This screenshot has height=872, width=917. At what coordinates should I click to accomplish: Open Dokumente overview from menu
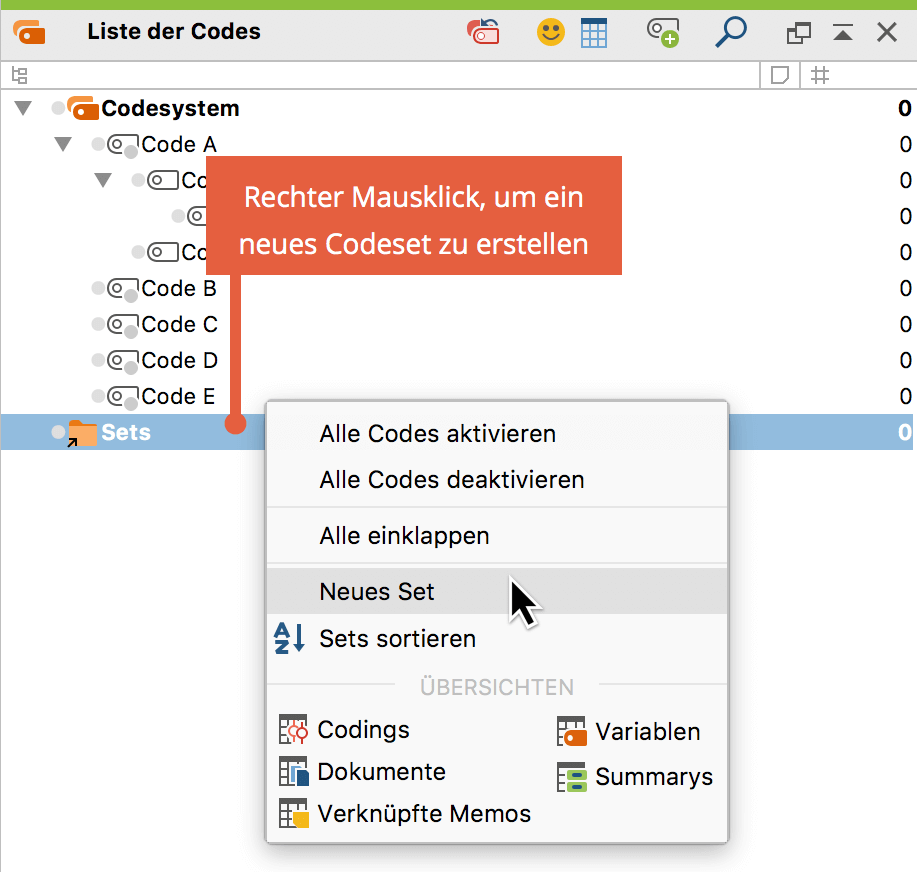point(381,772)
